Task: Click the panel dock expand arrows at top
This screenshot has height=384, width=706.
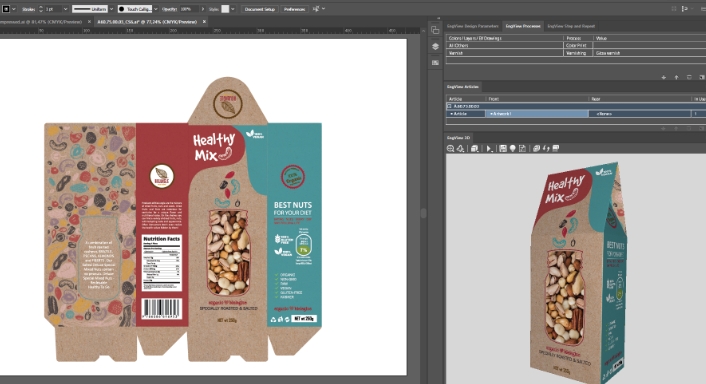Action: tap(438, 18)
